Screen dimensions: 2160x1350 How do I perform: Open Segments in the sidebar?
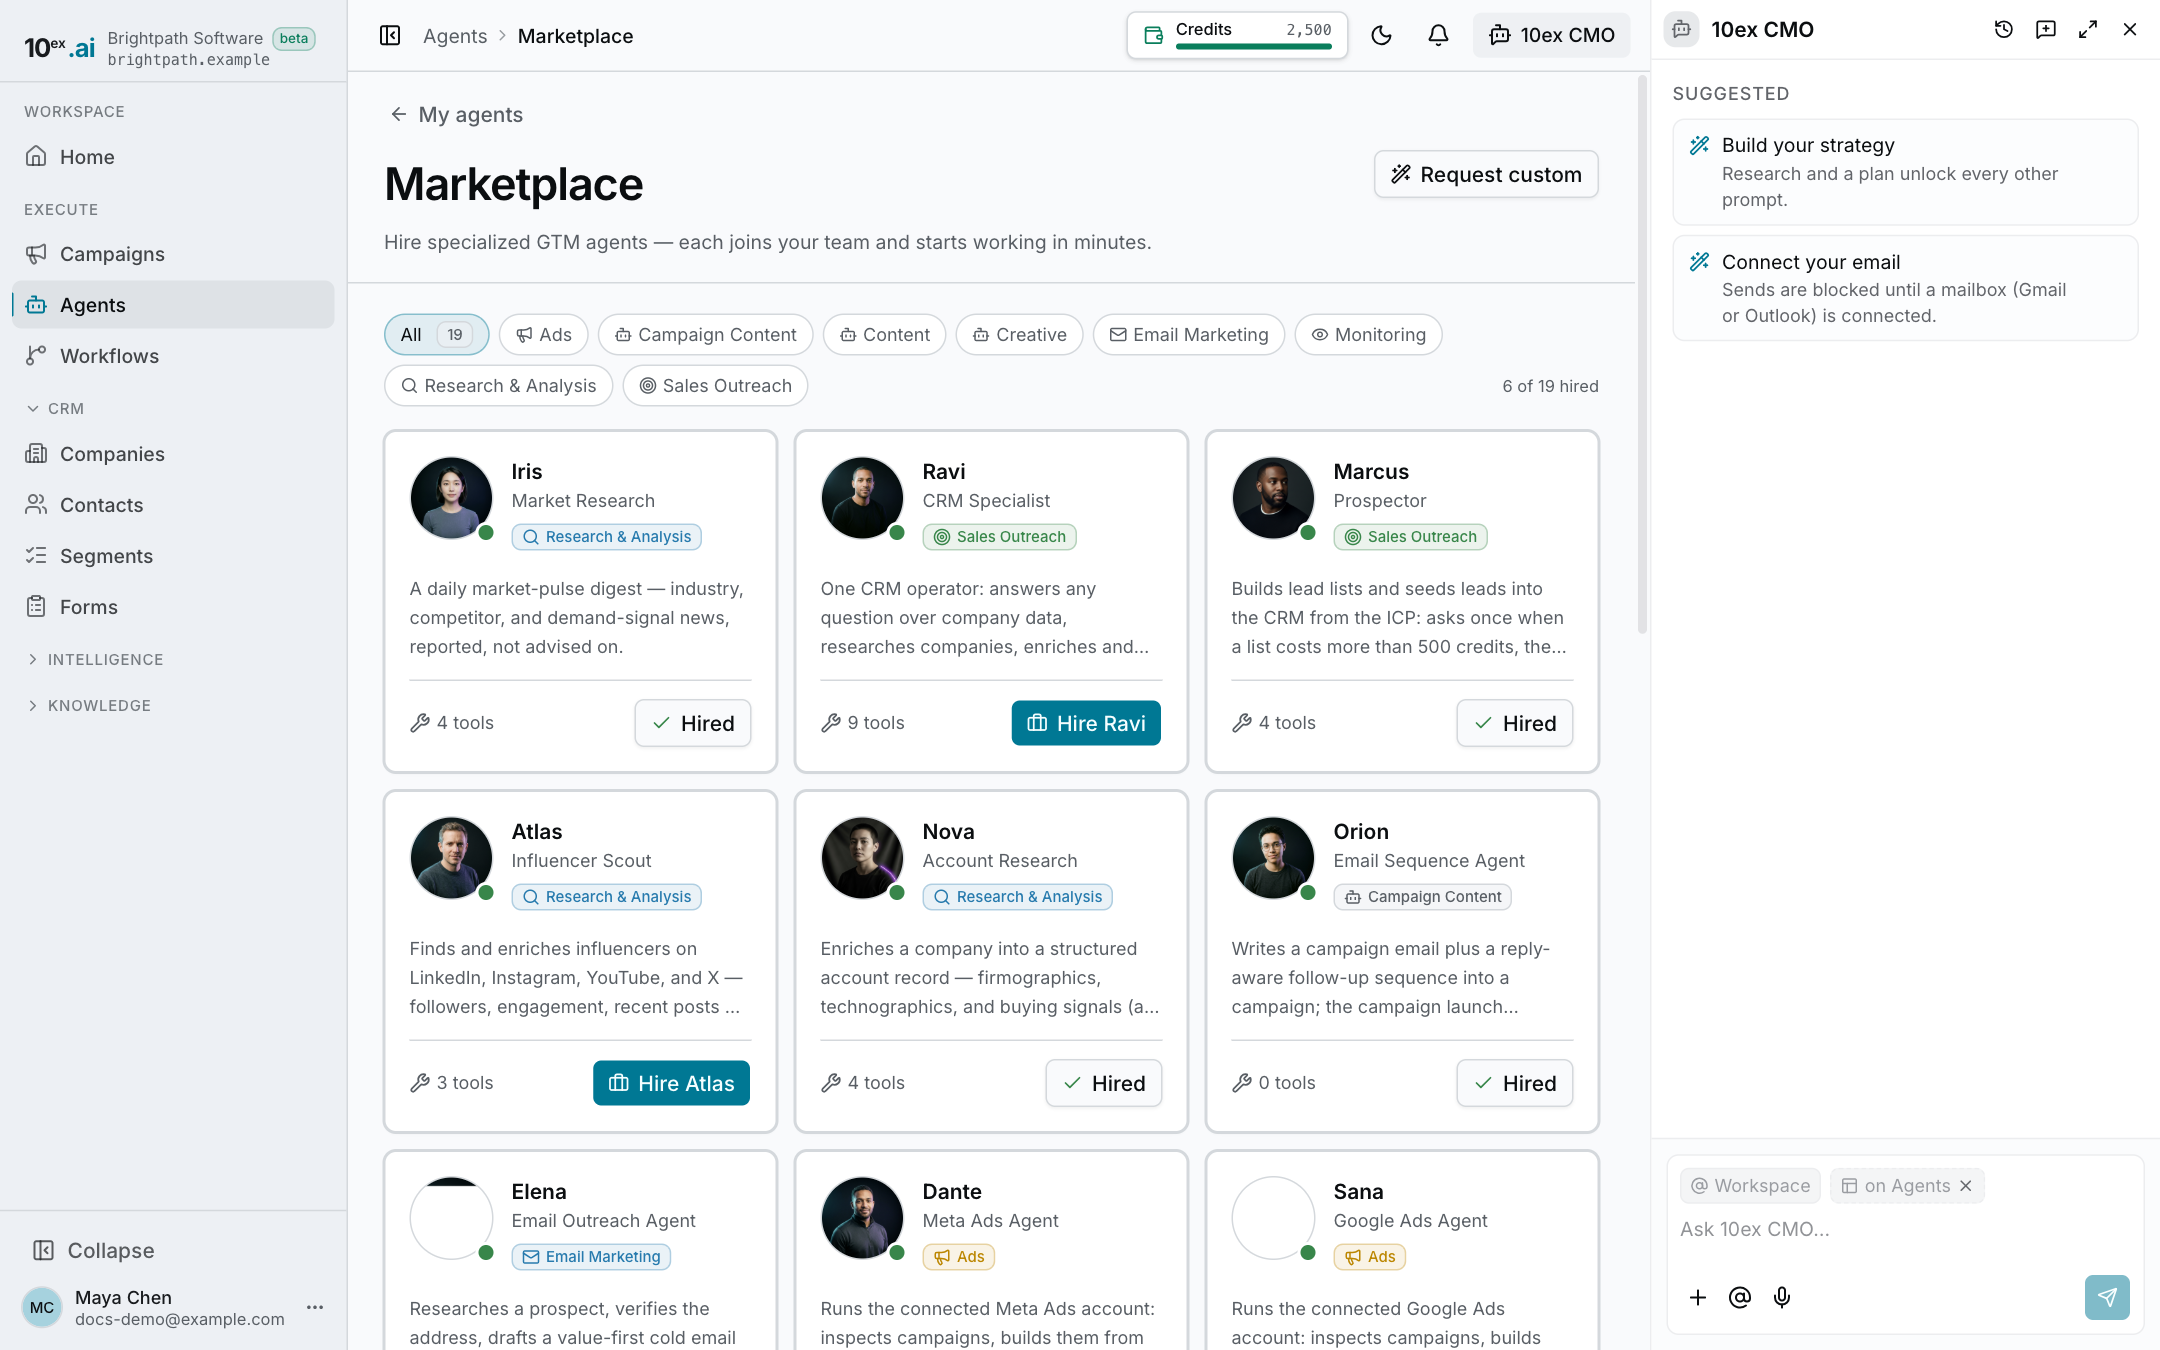(173, 556)
